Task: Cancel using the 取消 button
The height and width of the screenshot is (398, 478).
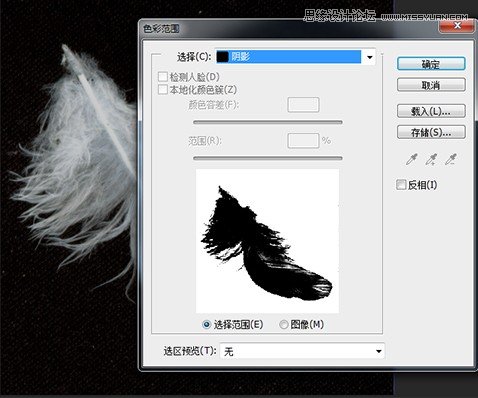Action: (x=431, y=85)
